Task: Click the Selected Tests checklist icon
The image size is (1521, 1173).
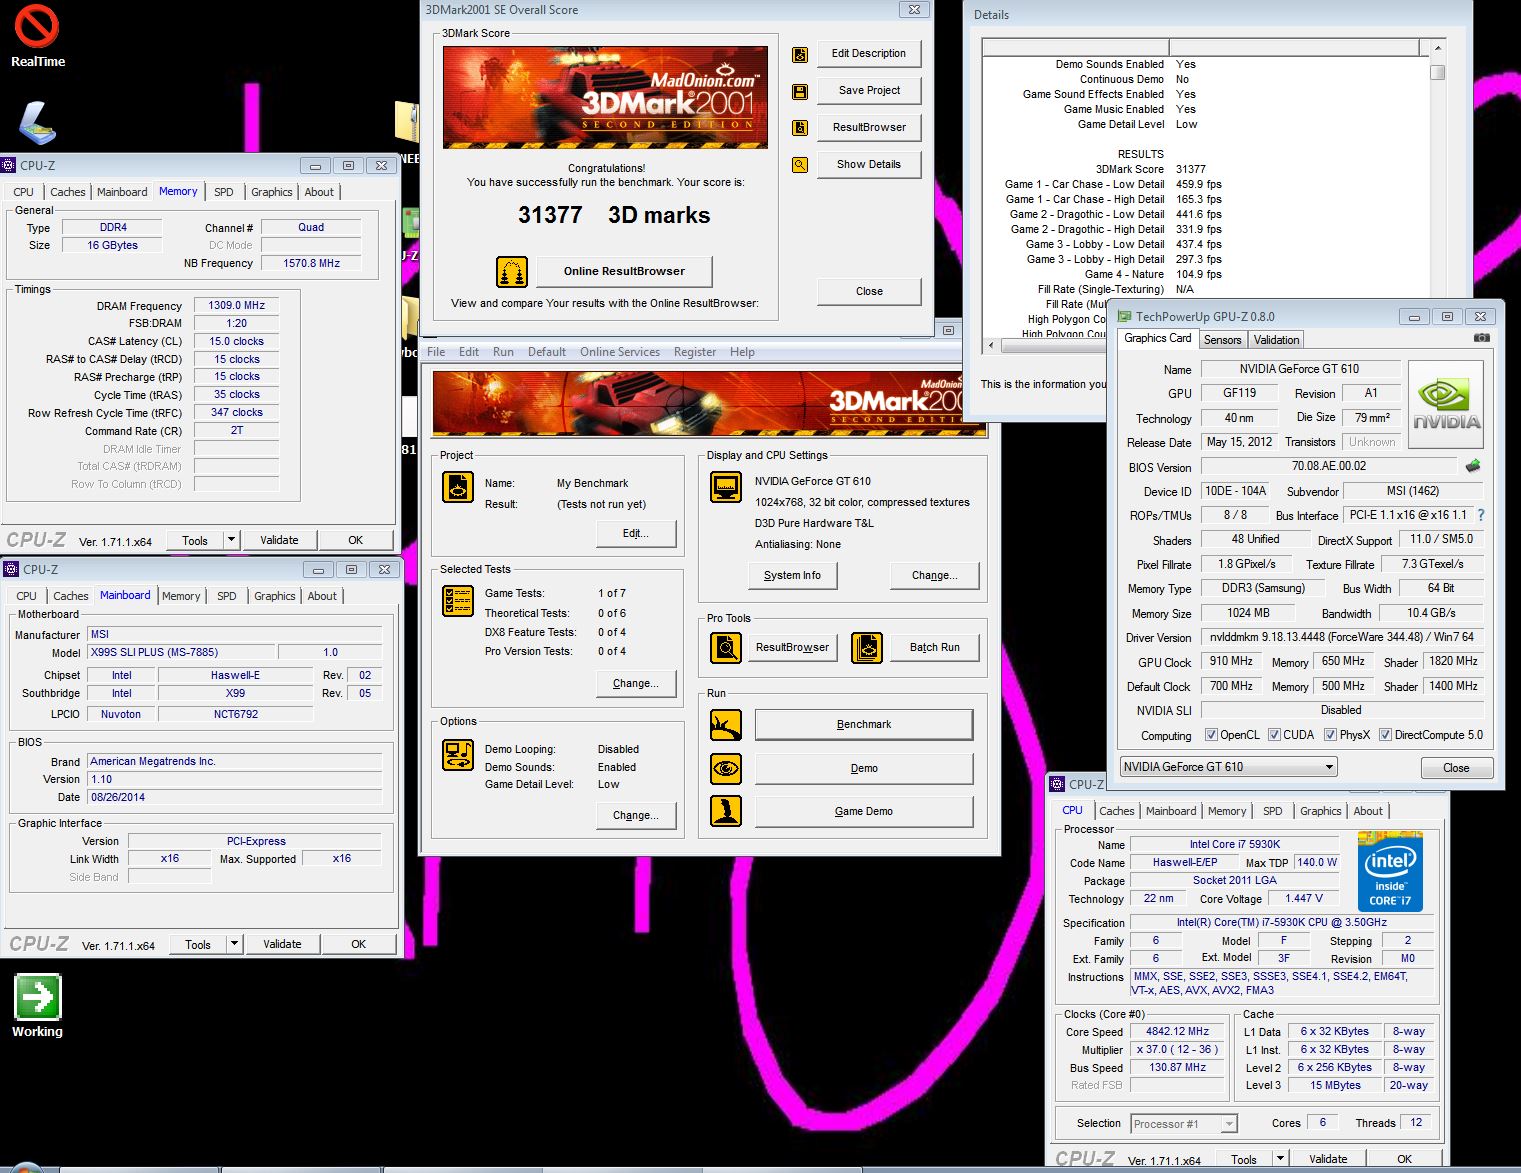Action: 458,601
